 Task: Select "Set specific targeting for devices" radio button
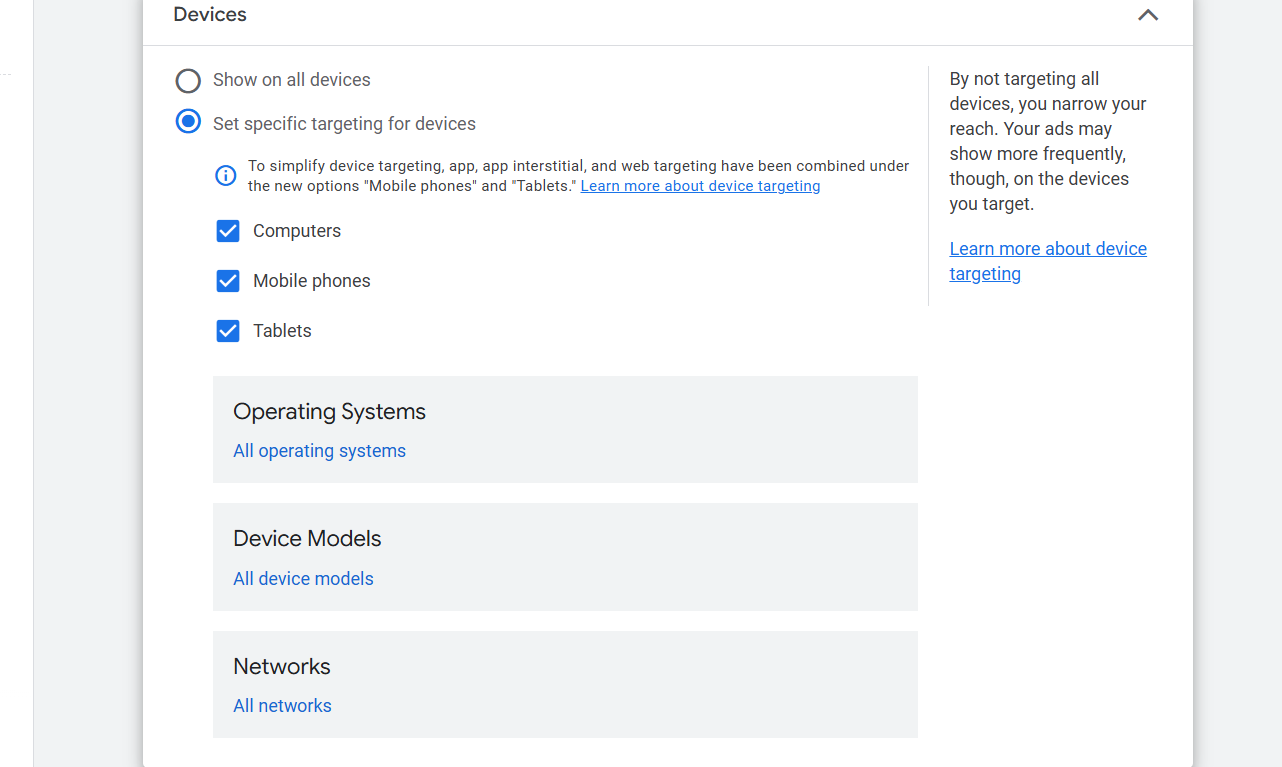point(188,122)
